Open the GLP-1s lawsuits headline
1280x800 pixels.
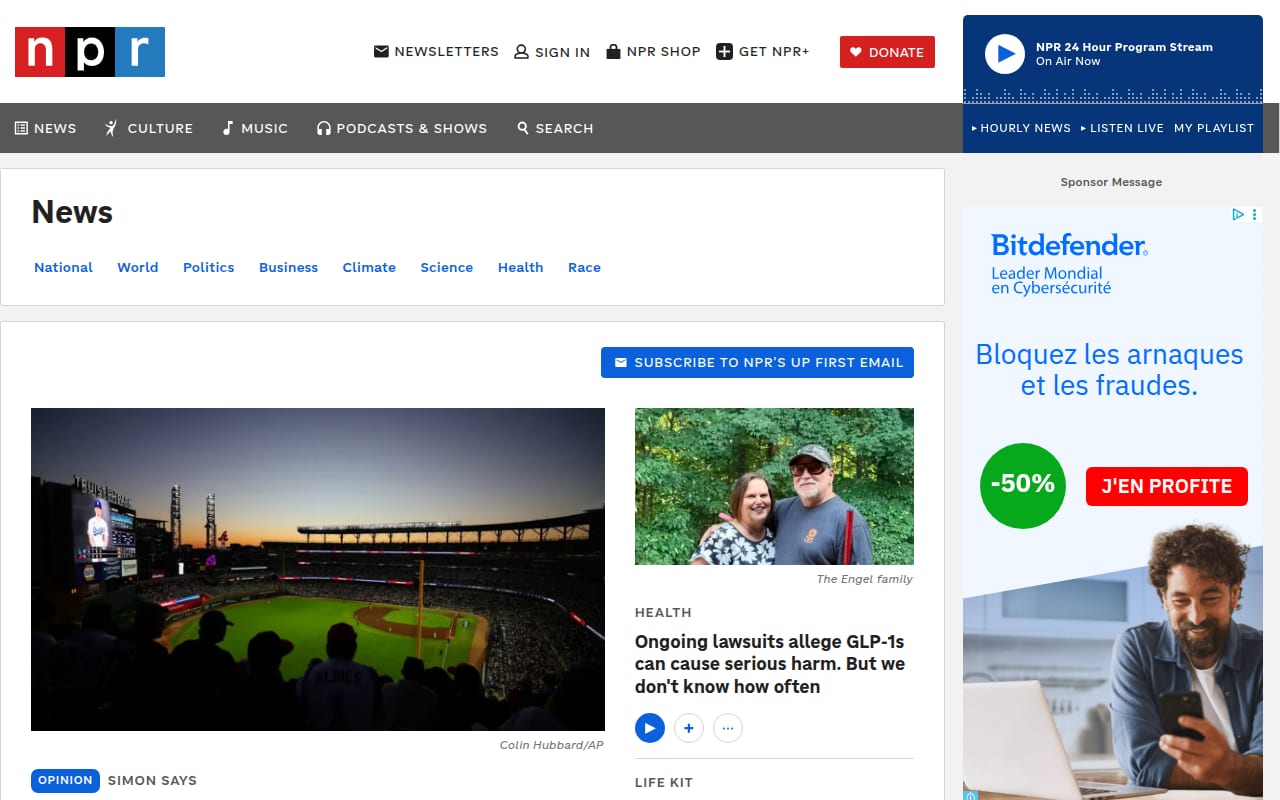[x=770, y=664]
